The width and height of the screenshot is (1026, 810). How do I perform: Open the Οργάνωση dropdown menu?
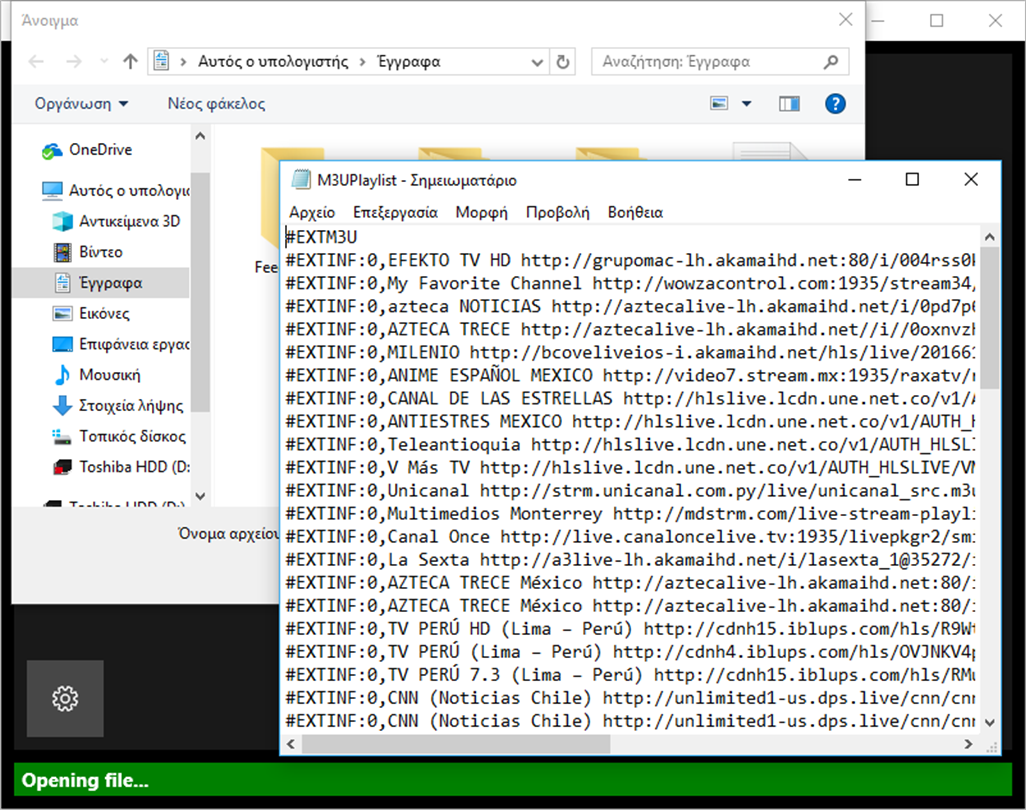81,103
